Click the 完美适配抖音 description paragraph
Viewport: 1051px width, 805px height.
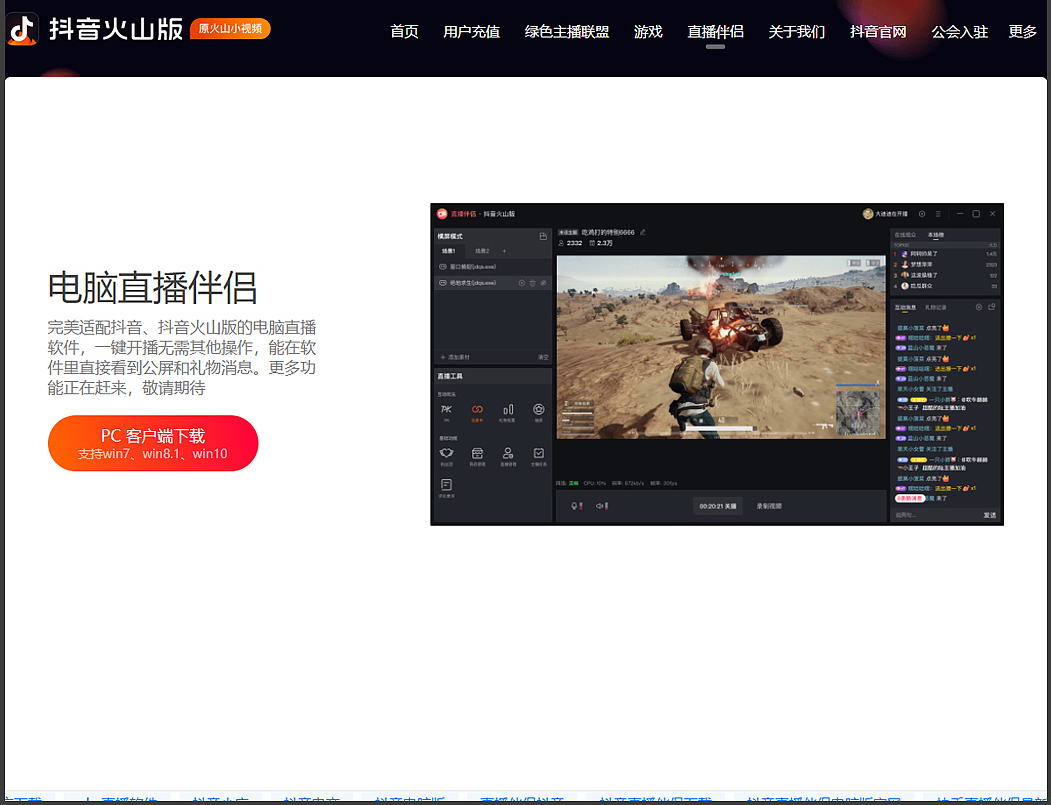coord(182,357)
